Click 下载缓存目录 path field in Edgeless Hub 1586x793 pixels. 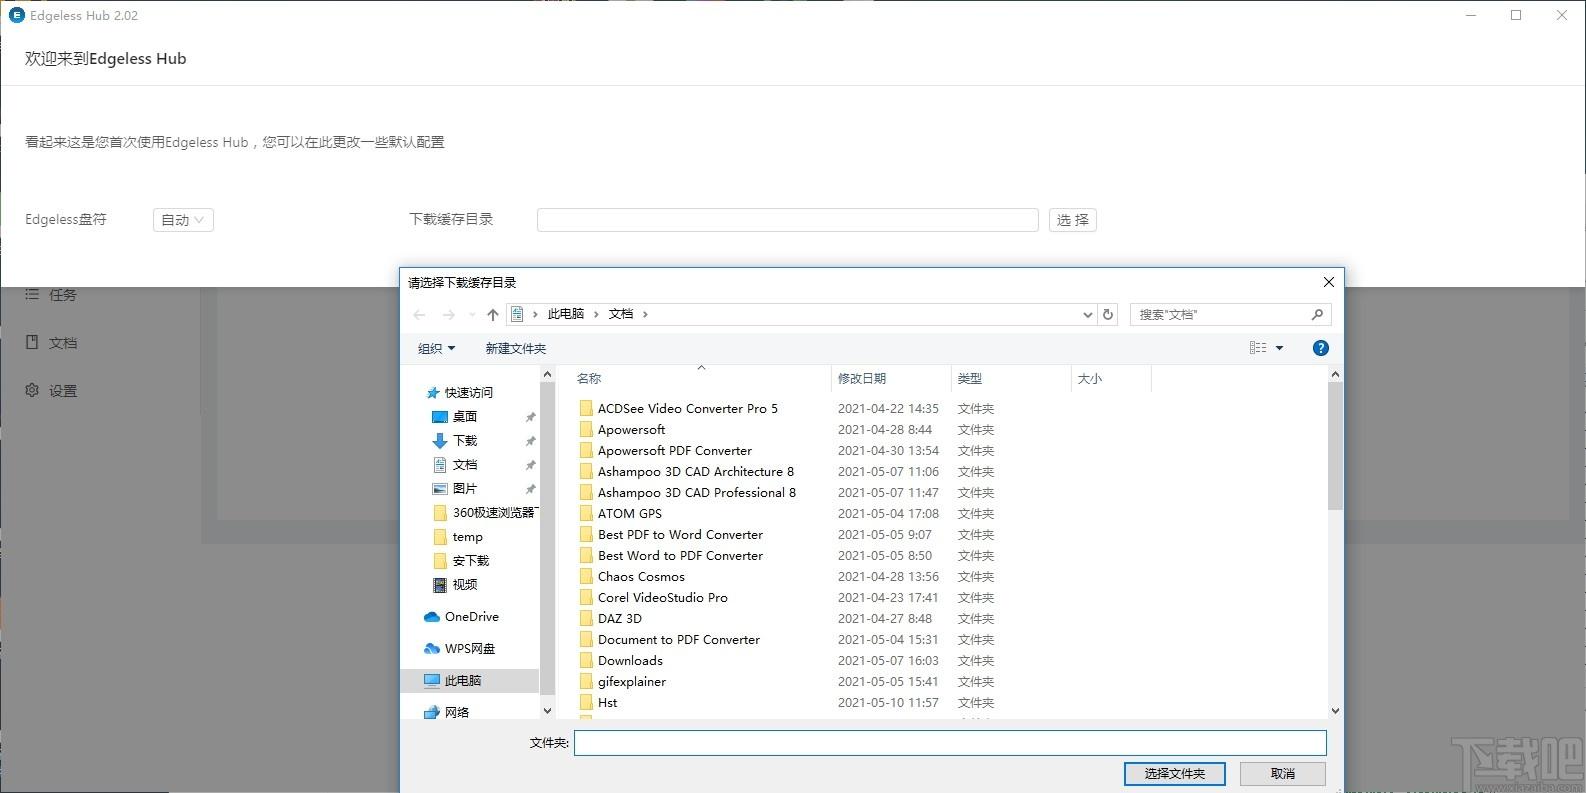coord(788,220)
